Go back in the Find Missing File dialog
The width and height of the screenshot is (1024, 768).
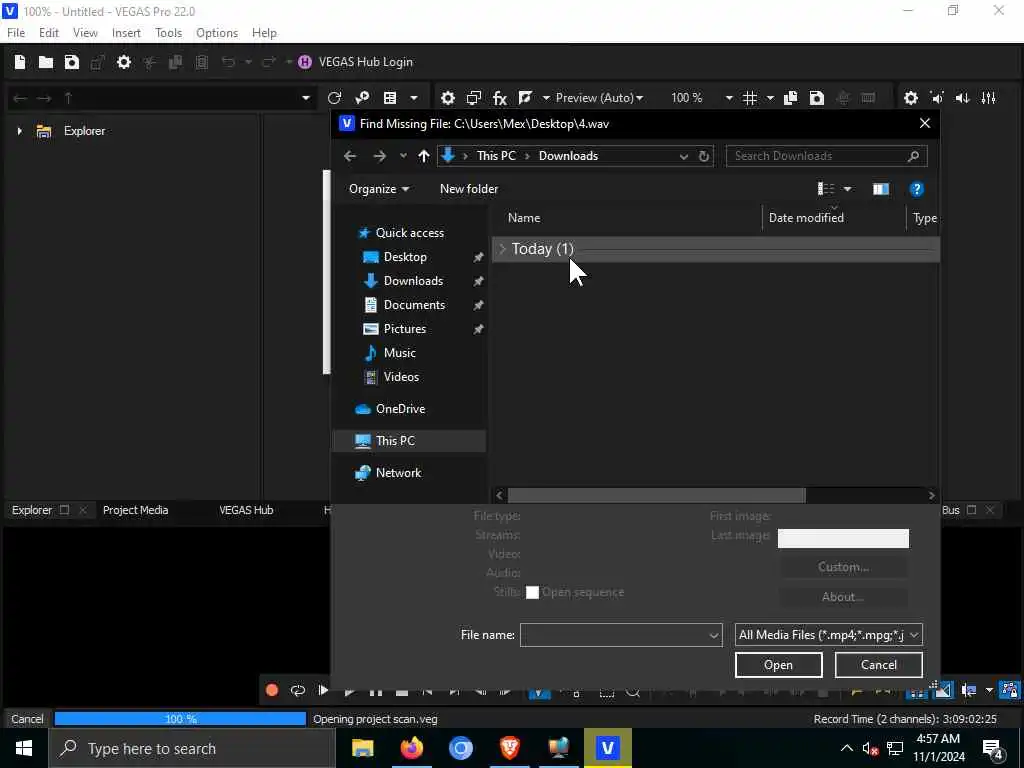click(x=350, y=156)
